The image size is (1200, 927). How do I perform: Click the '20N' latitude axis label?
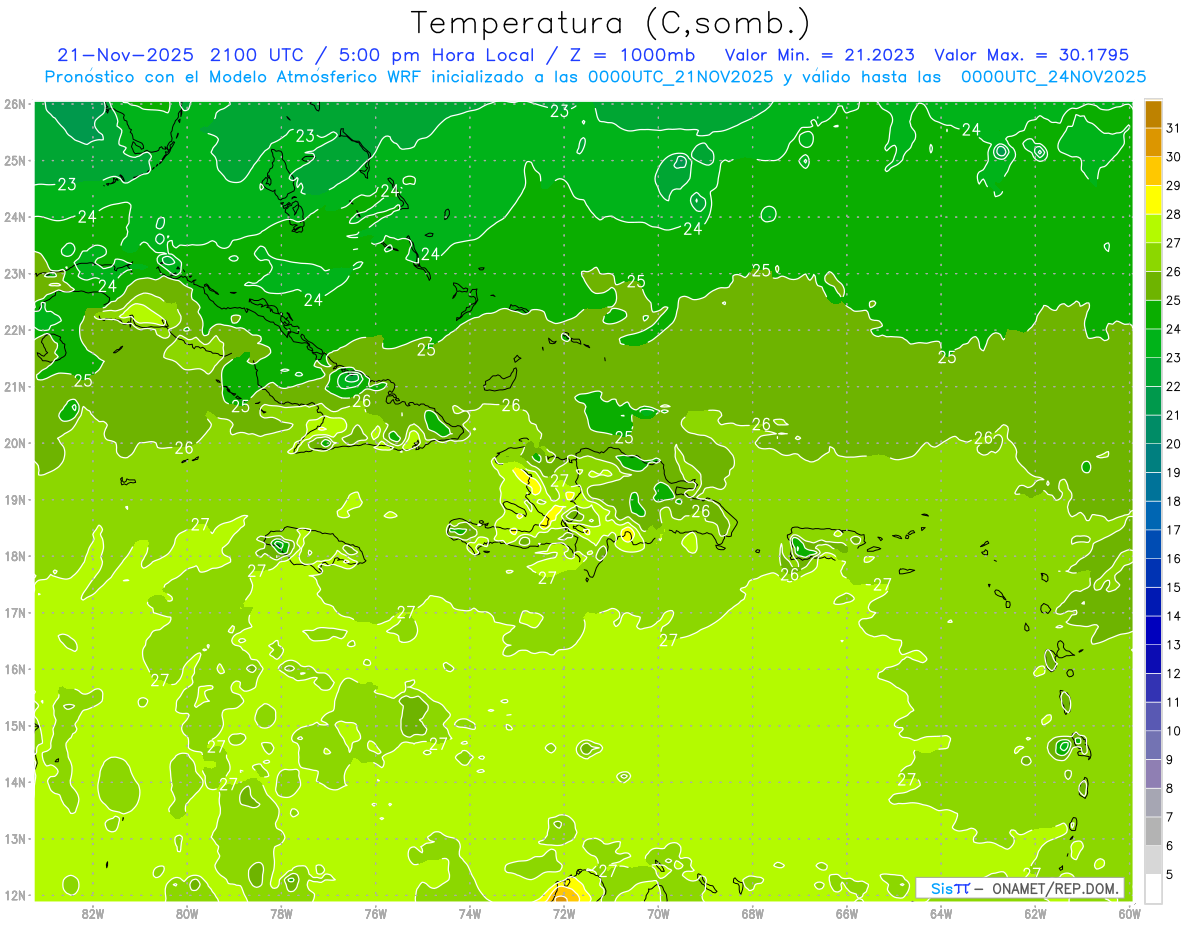point(15,443)
